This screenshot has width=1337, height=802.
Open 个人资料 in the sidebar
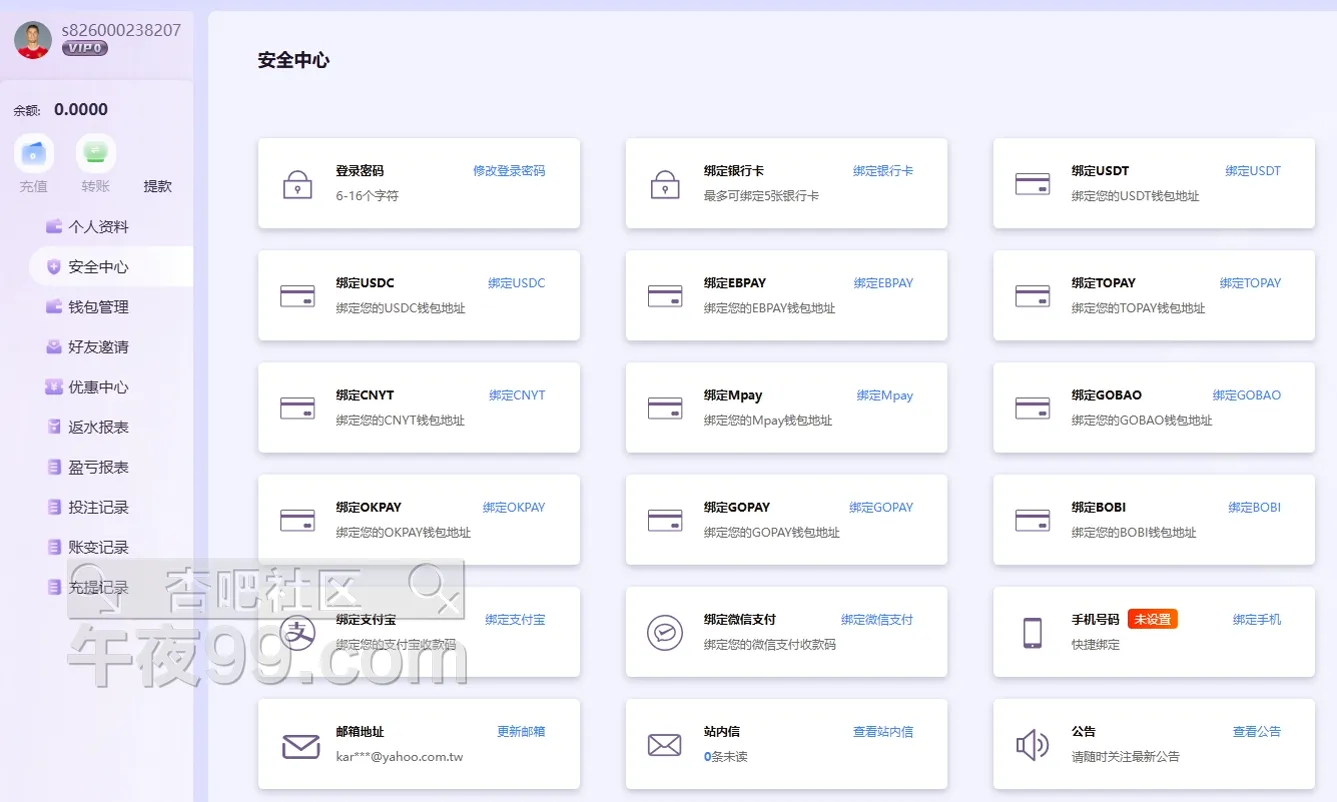point(98,227)
